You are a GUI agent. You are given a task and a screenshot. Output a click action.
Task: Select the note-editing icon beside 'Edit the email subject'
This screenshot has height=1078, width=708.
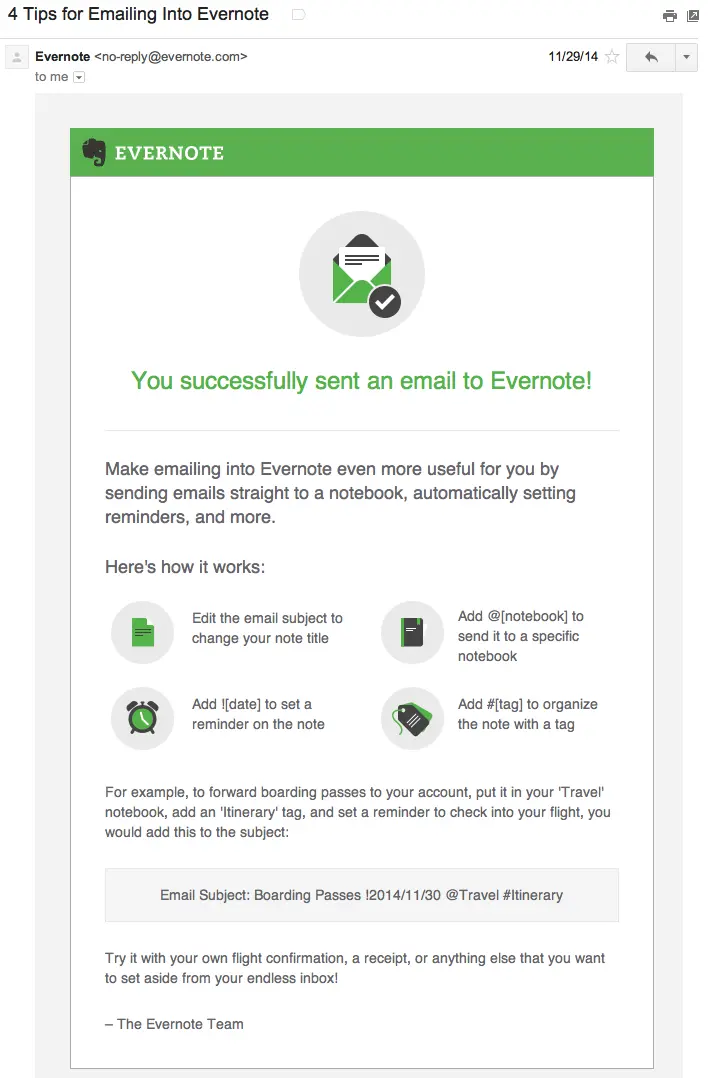(142, 632)
